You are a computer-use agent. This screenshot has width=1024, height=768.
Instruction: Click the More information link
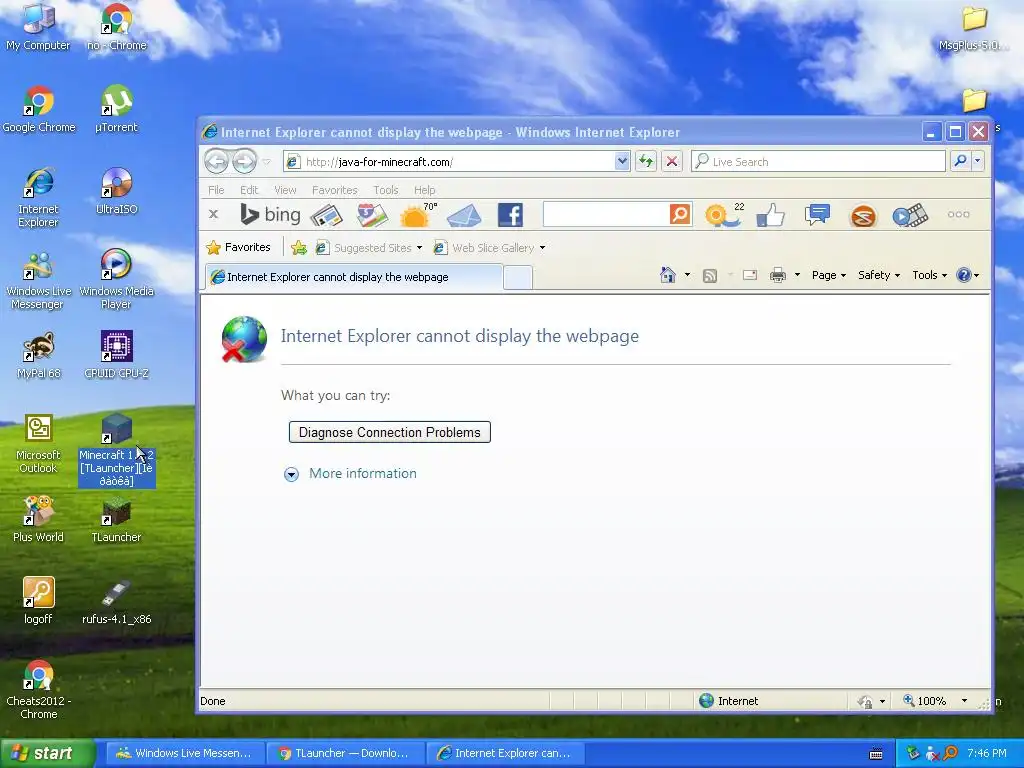[362, 473]
